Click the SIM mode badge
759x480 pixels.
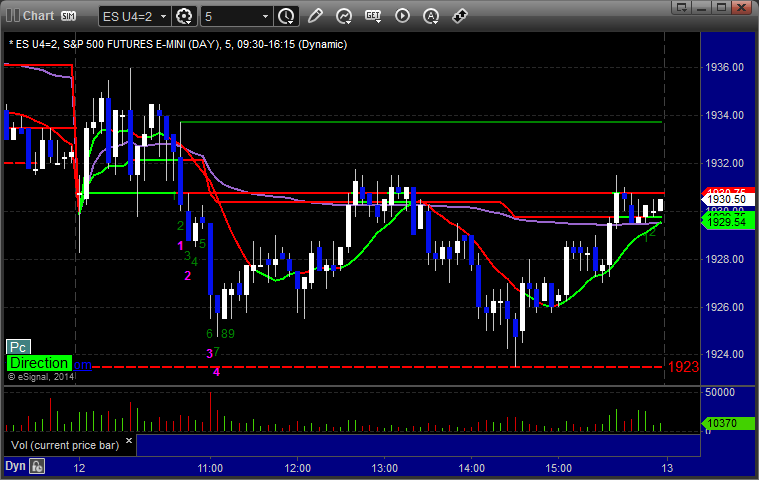click(x=68, y=16)
